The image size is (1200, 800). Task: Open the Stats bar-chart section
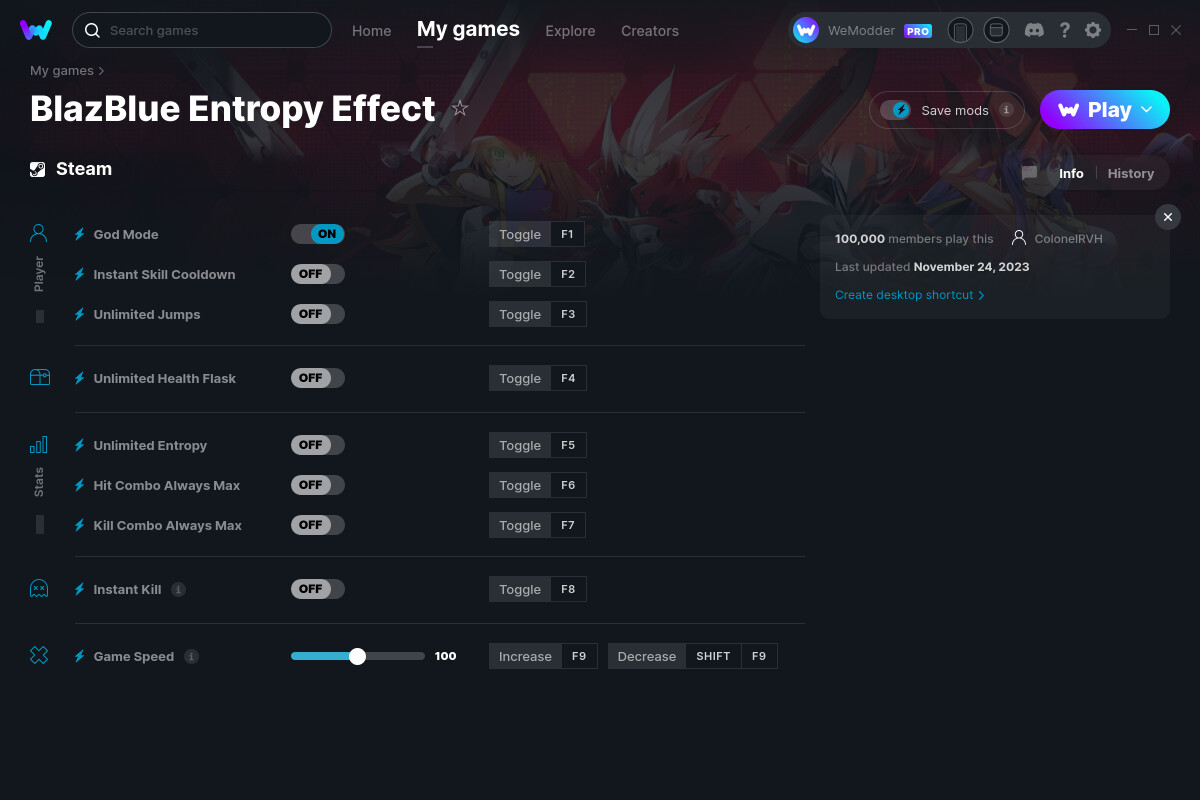click(38, 443)
